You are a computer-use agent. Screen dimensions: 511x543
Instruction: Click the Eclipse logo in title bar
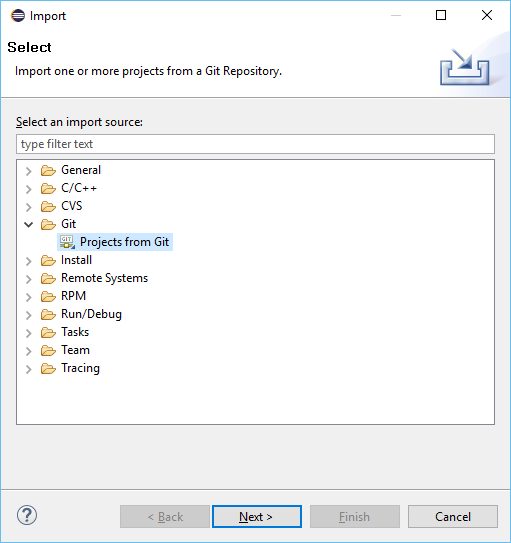18,16
